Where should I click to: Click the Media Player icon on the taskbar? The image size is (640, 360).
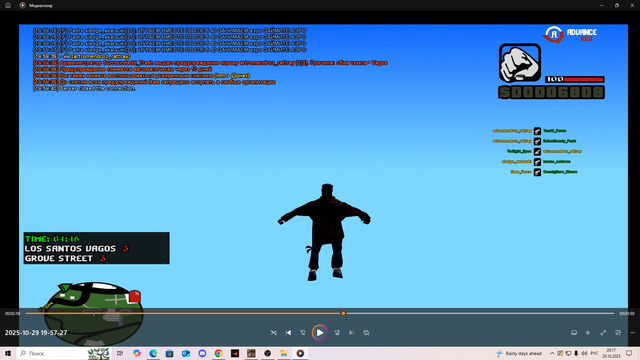point(300,353)
